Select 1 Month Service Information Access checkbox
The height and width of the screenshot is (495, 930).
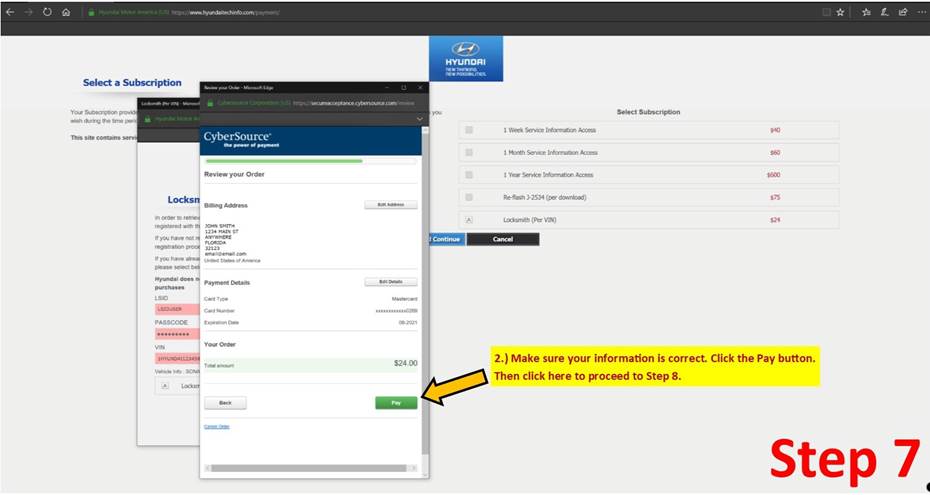[469, 152]
